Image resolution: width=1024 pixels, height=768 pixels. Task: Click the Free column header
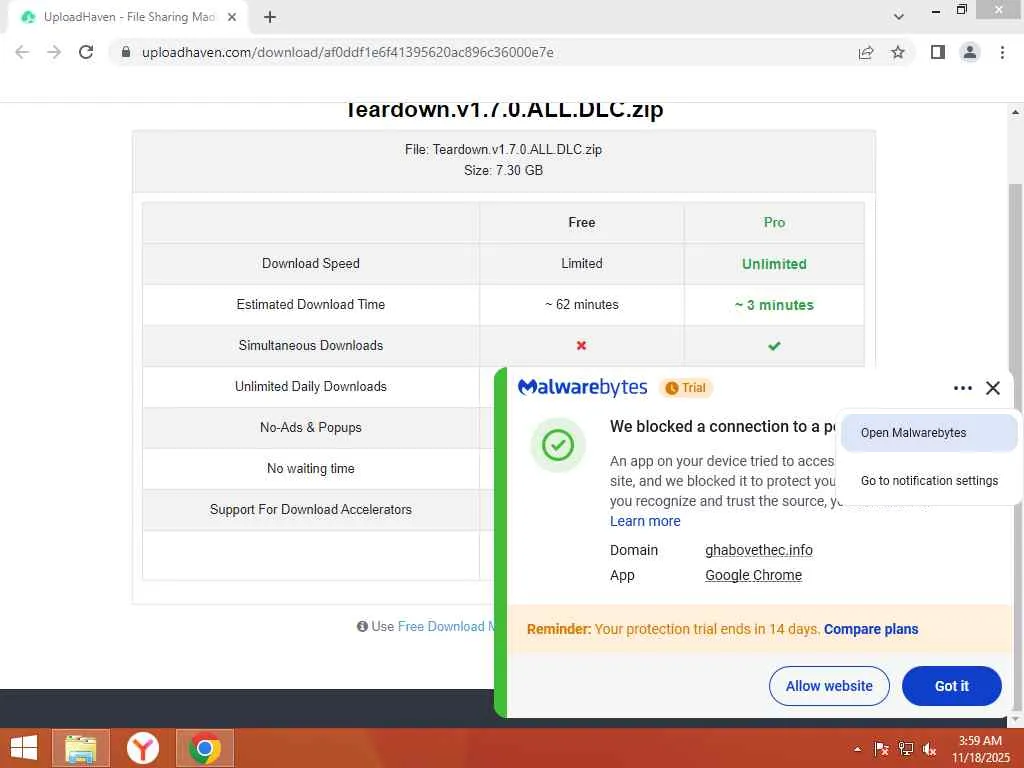(582, 223)
